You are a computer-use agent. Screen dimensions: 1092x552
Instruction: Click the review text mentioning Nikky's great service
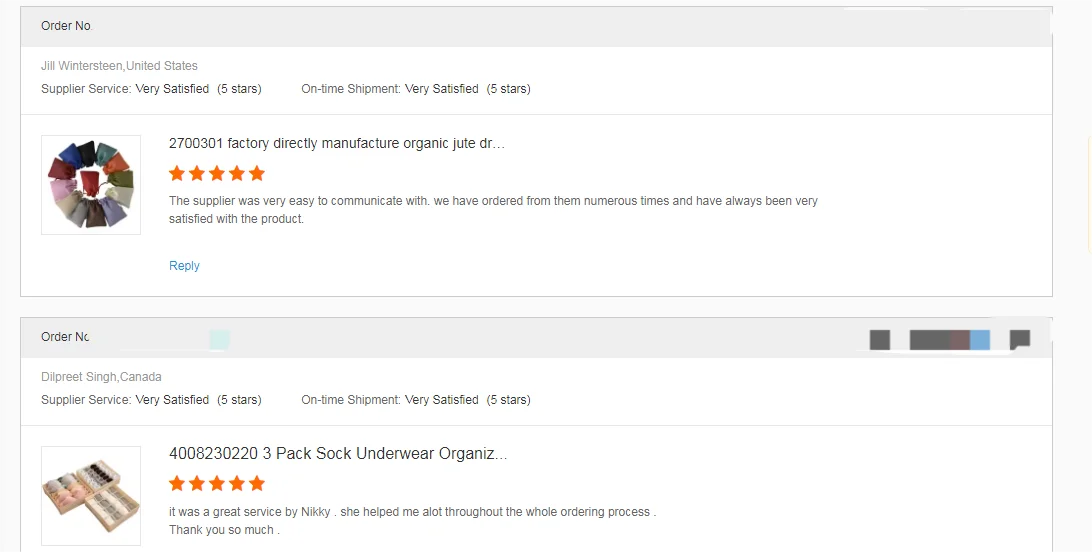point(412,512)
